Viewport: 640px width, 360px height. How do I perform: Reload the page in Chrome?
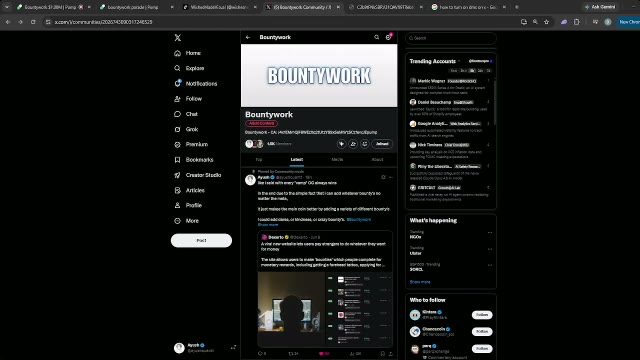[x=33, y=22]
